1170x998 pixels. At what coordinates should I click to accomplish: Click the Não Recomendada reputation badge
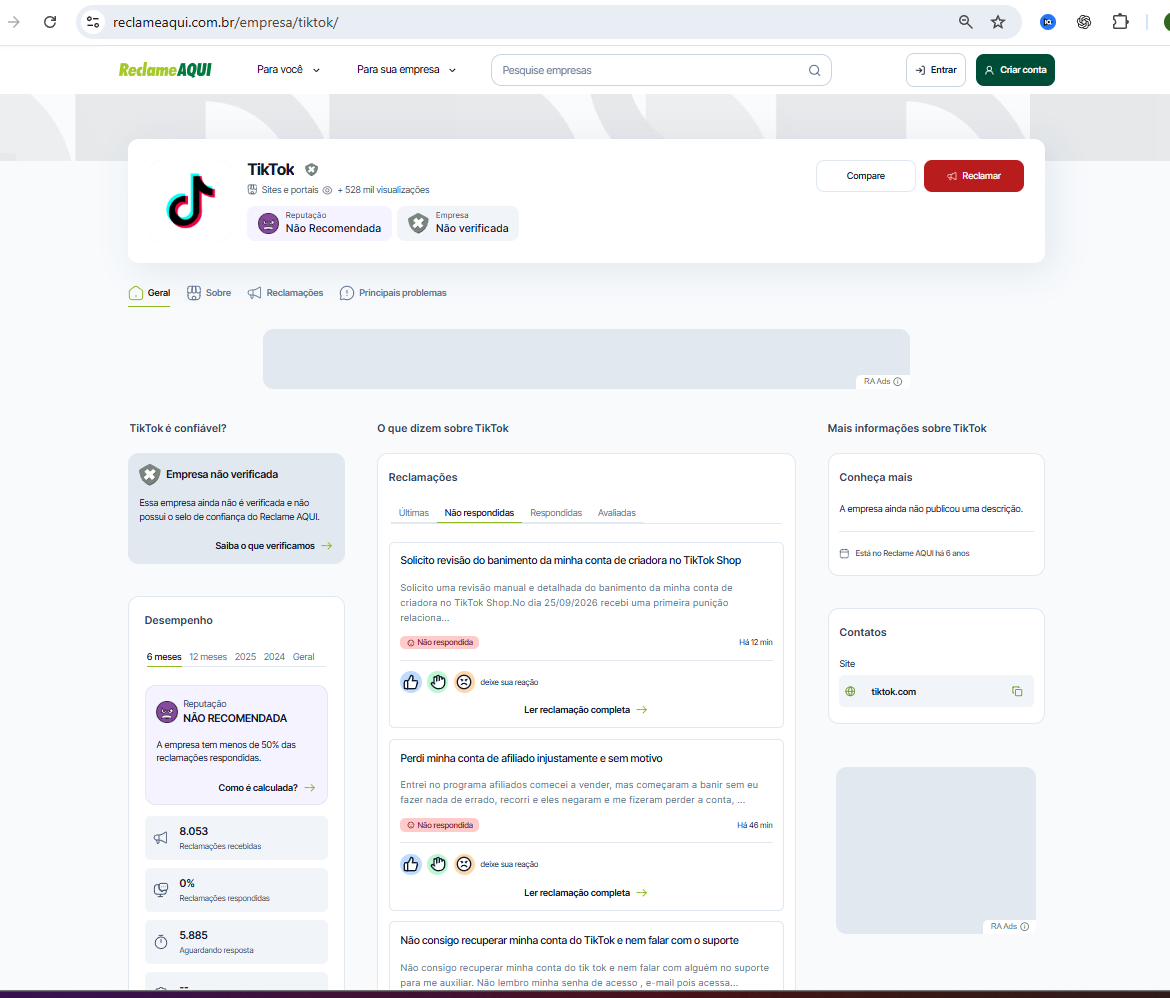(x=319, y=223)
